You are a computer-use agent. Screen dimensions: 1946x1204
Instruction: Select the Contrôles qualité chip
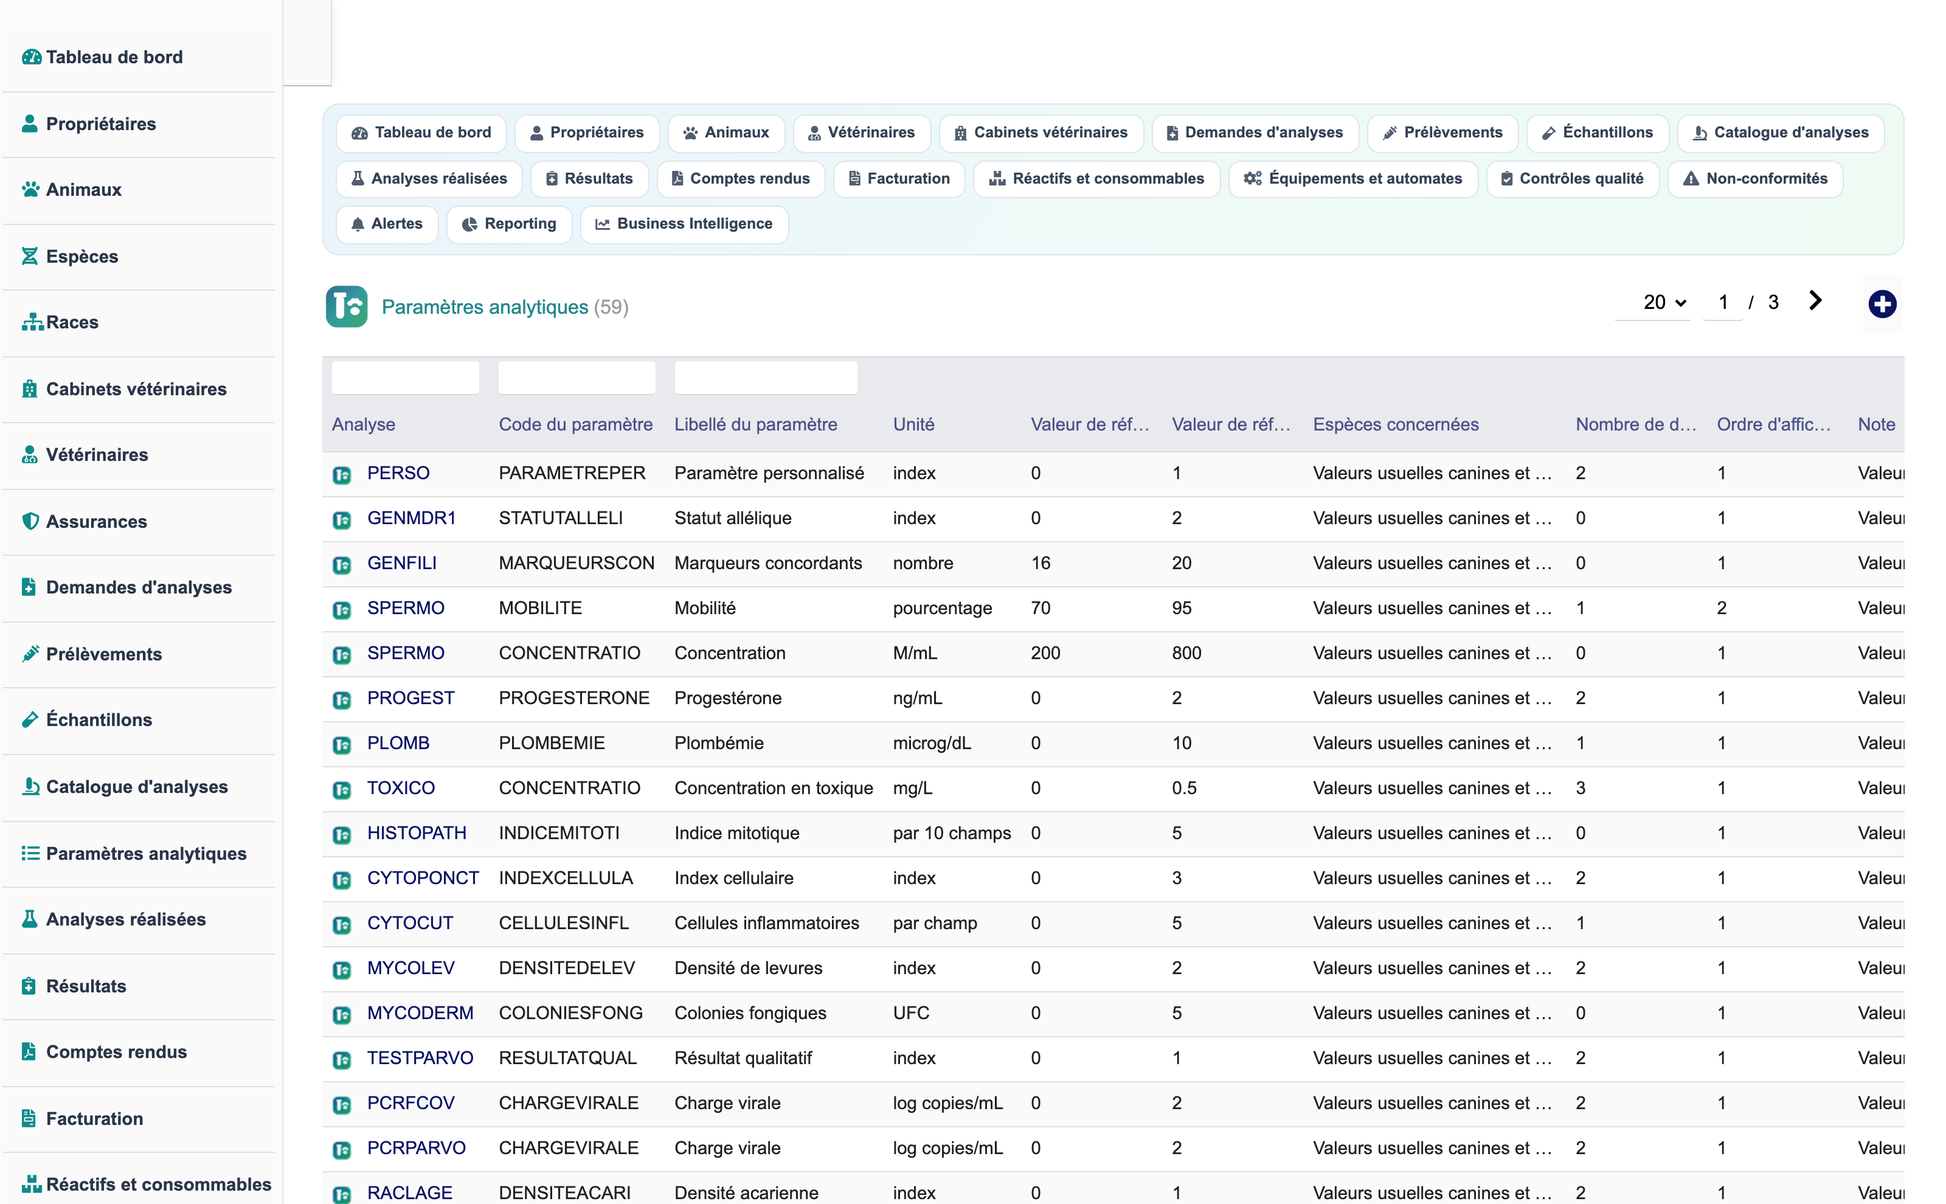coord(1572,179)
